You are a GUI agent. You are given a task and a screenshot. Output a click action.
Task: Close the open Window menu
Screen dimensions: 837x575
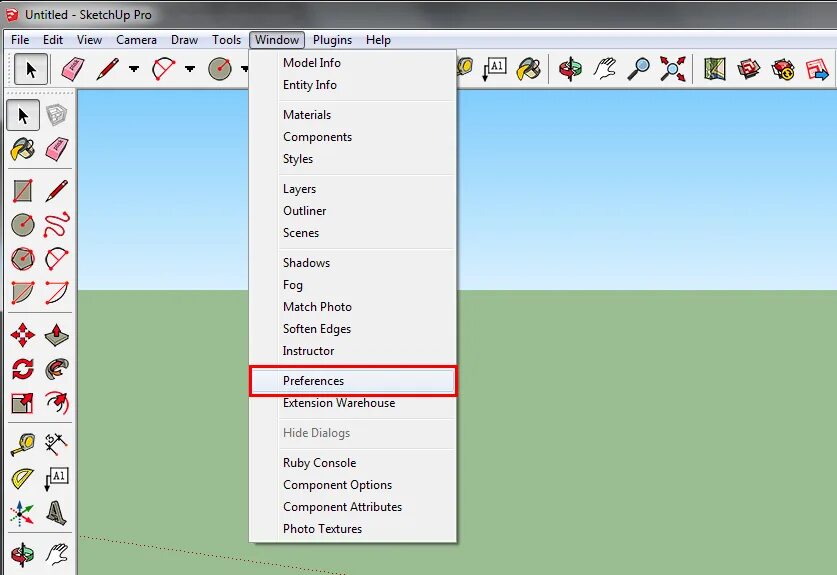click(x=277, y=40)
